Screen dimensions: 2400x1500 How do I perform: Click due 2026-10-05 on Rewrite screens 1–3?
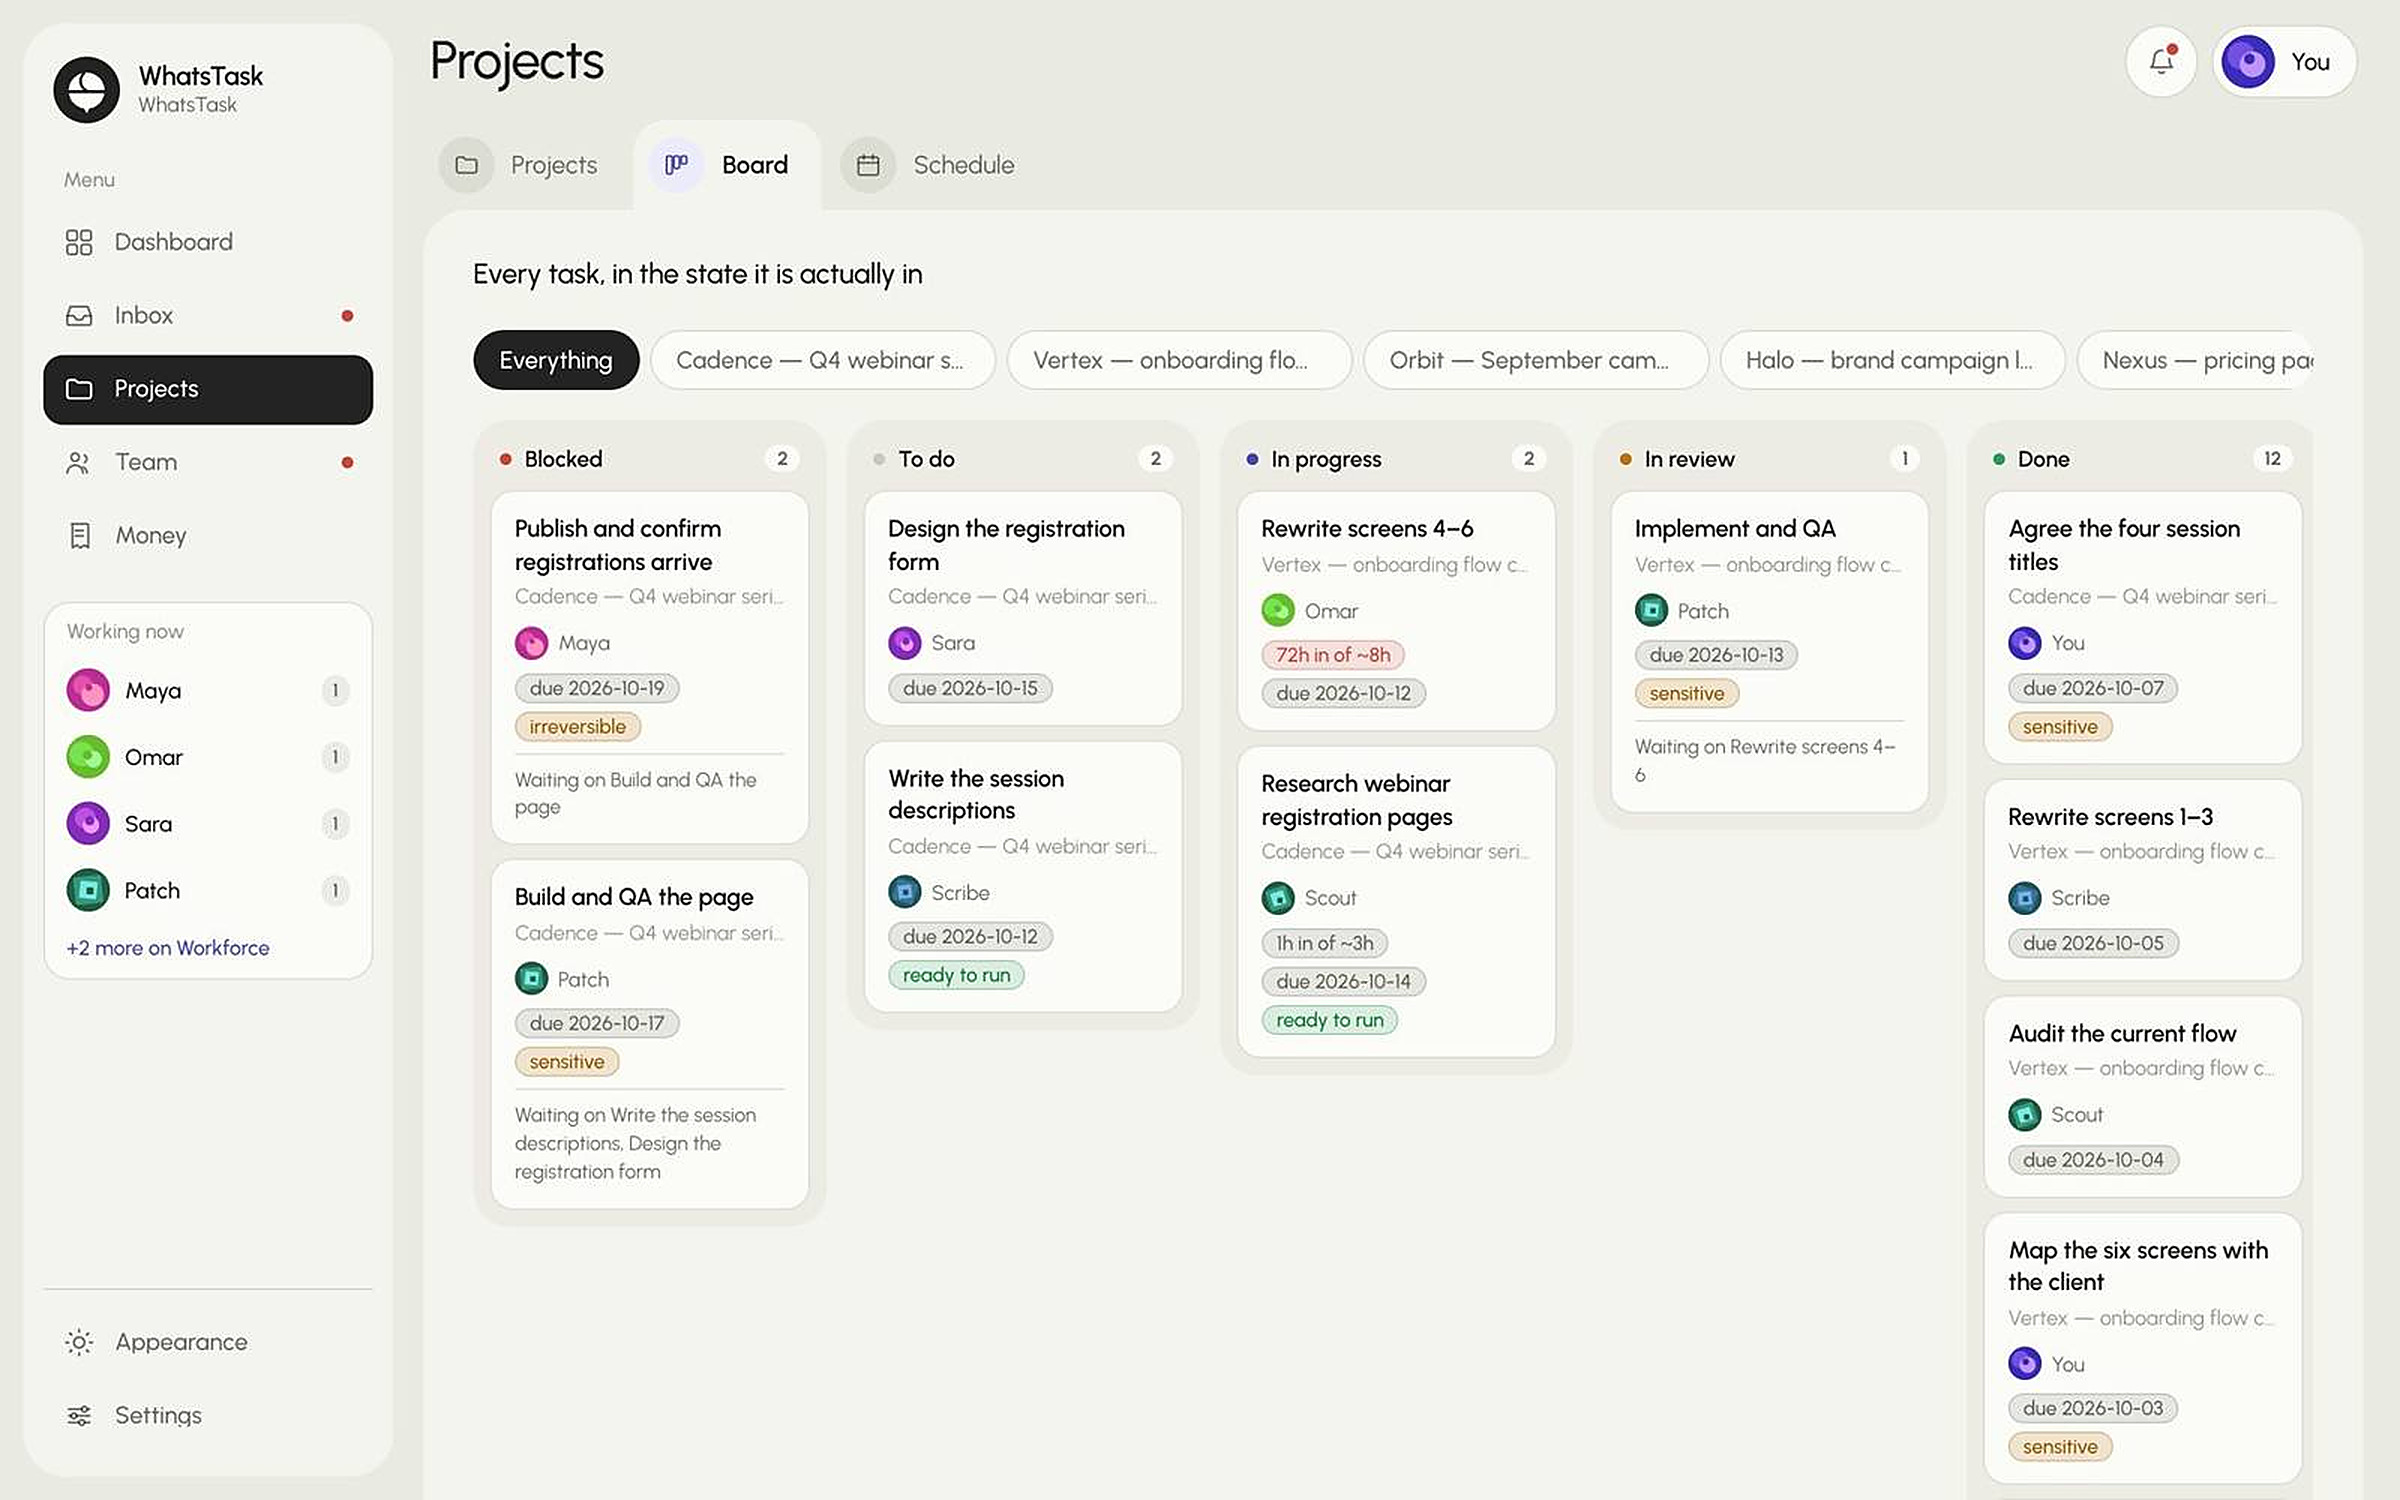[2093, 943]
